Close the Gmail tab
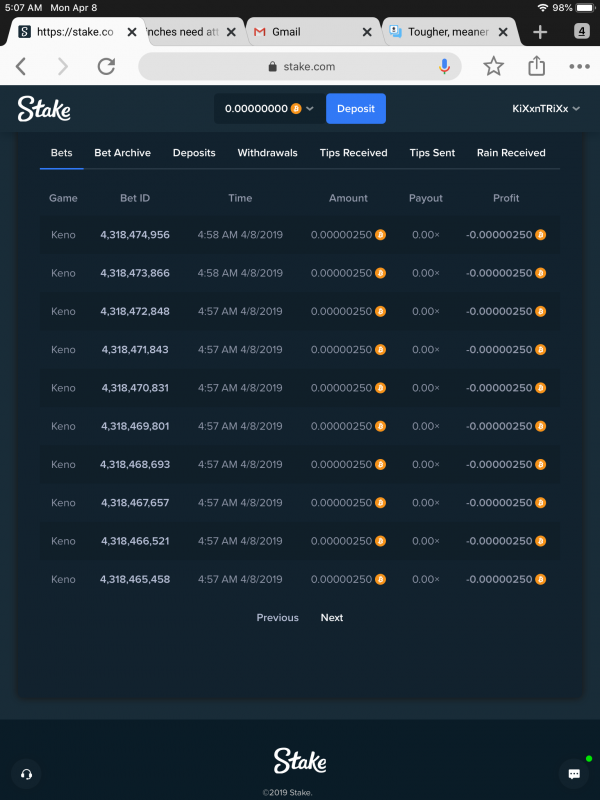This screenshot has width=600, height=800. pos(367,32)
